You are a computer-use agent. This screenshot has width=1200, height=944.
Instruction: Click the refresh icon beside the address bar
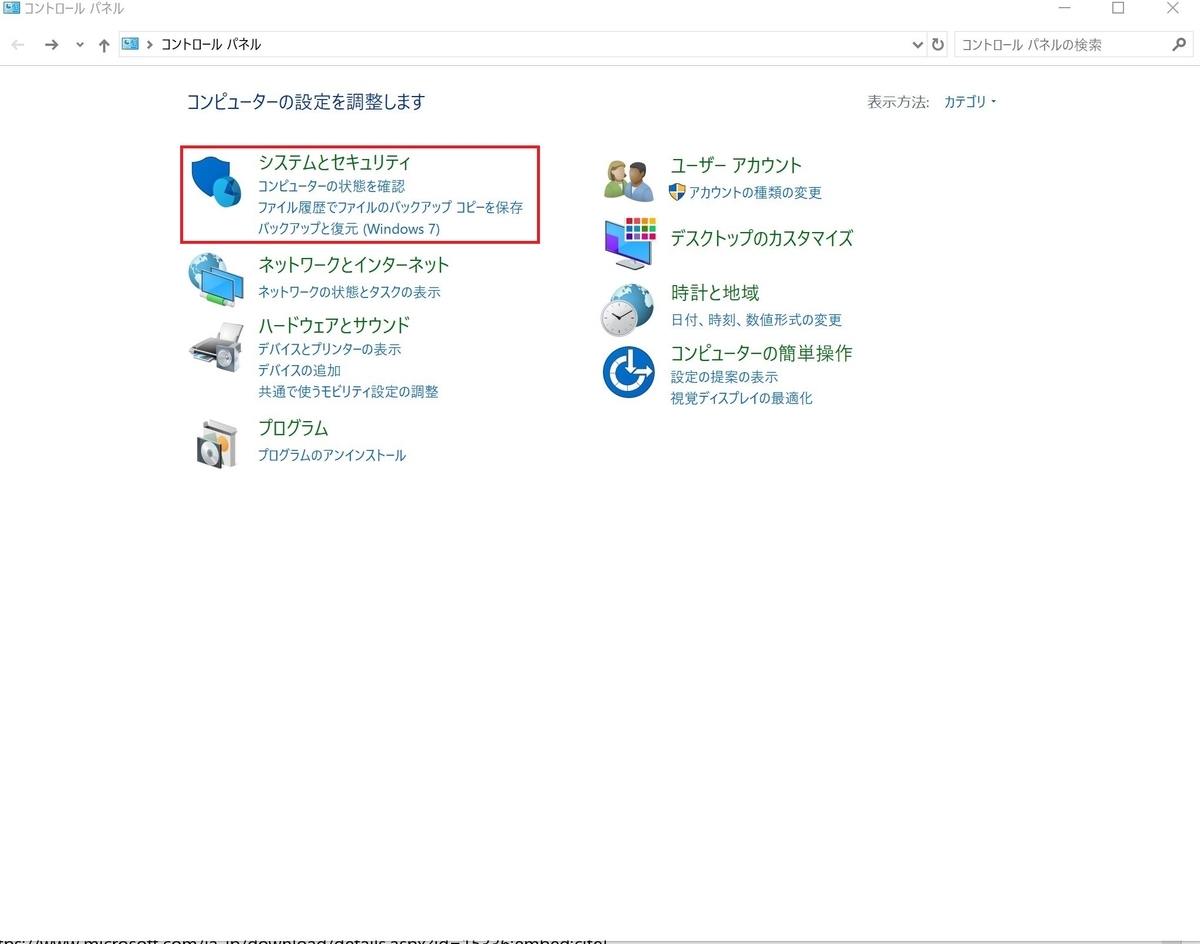pyautogui.click(x=938, y=44)
